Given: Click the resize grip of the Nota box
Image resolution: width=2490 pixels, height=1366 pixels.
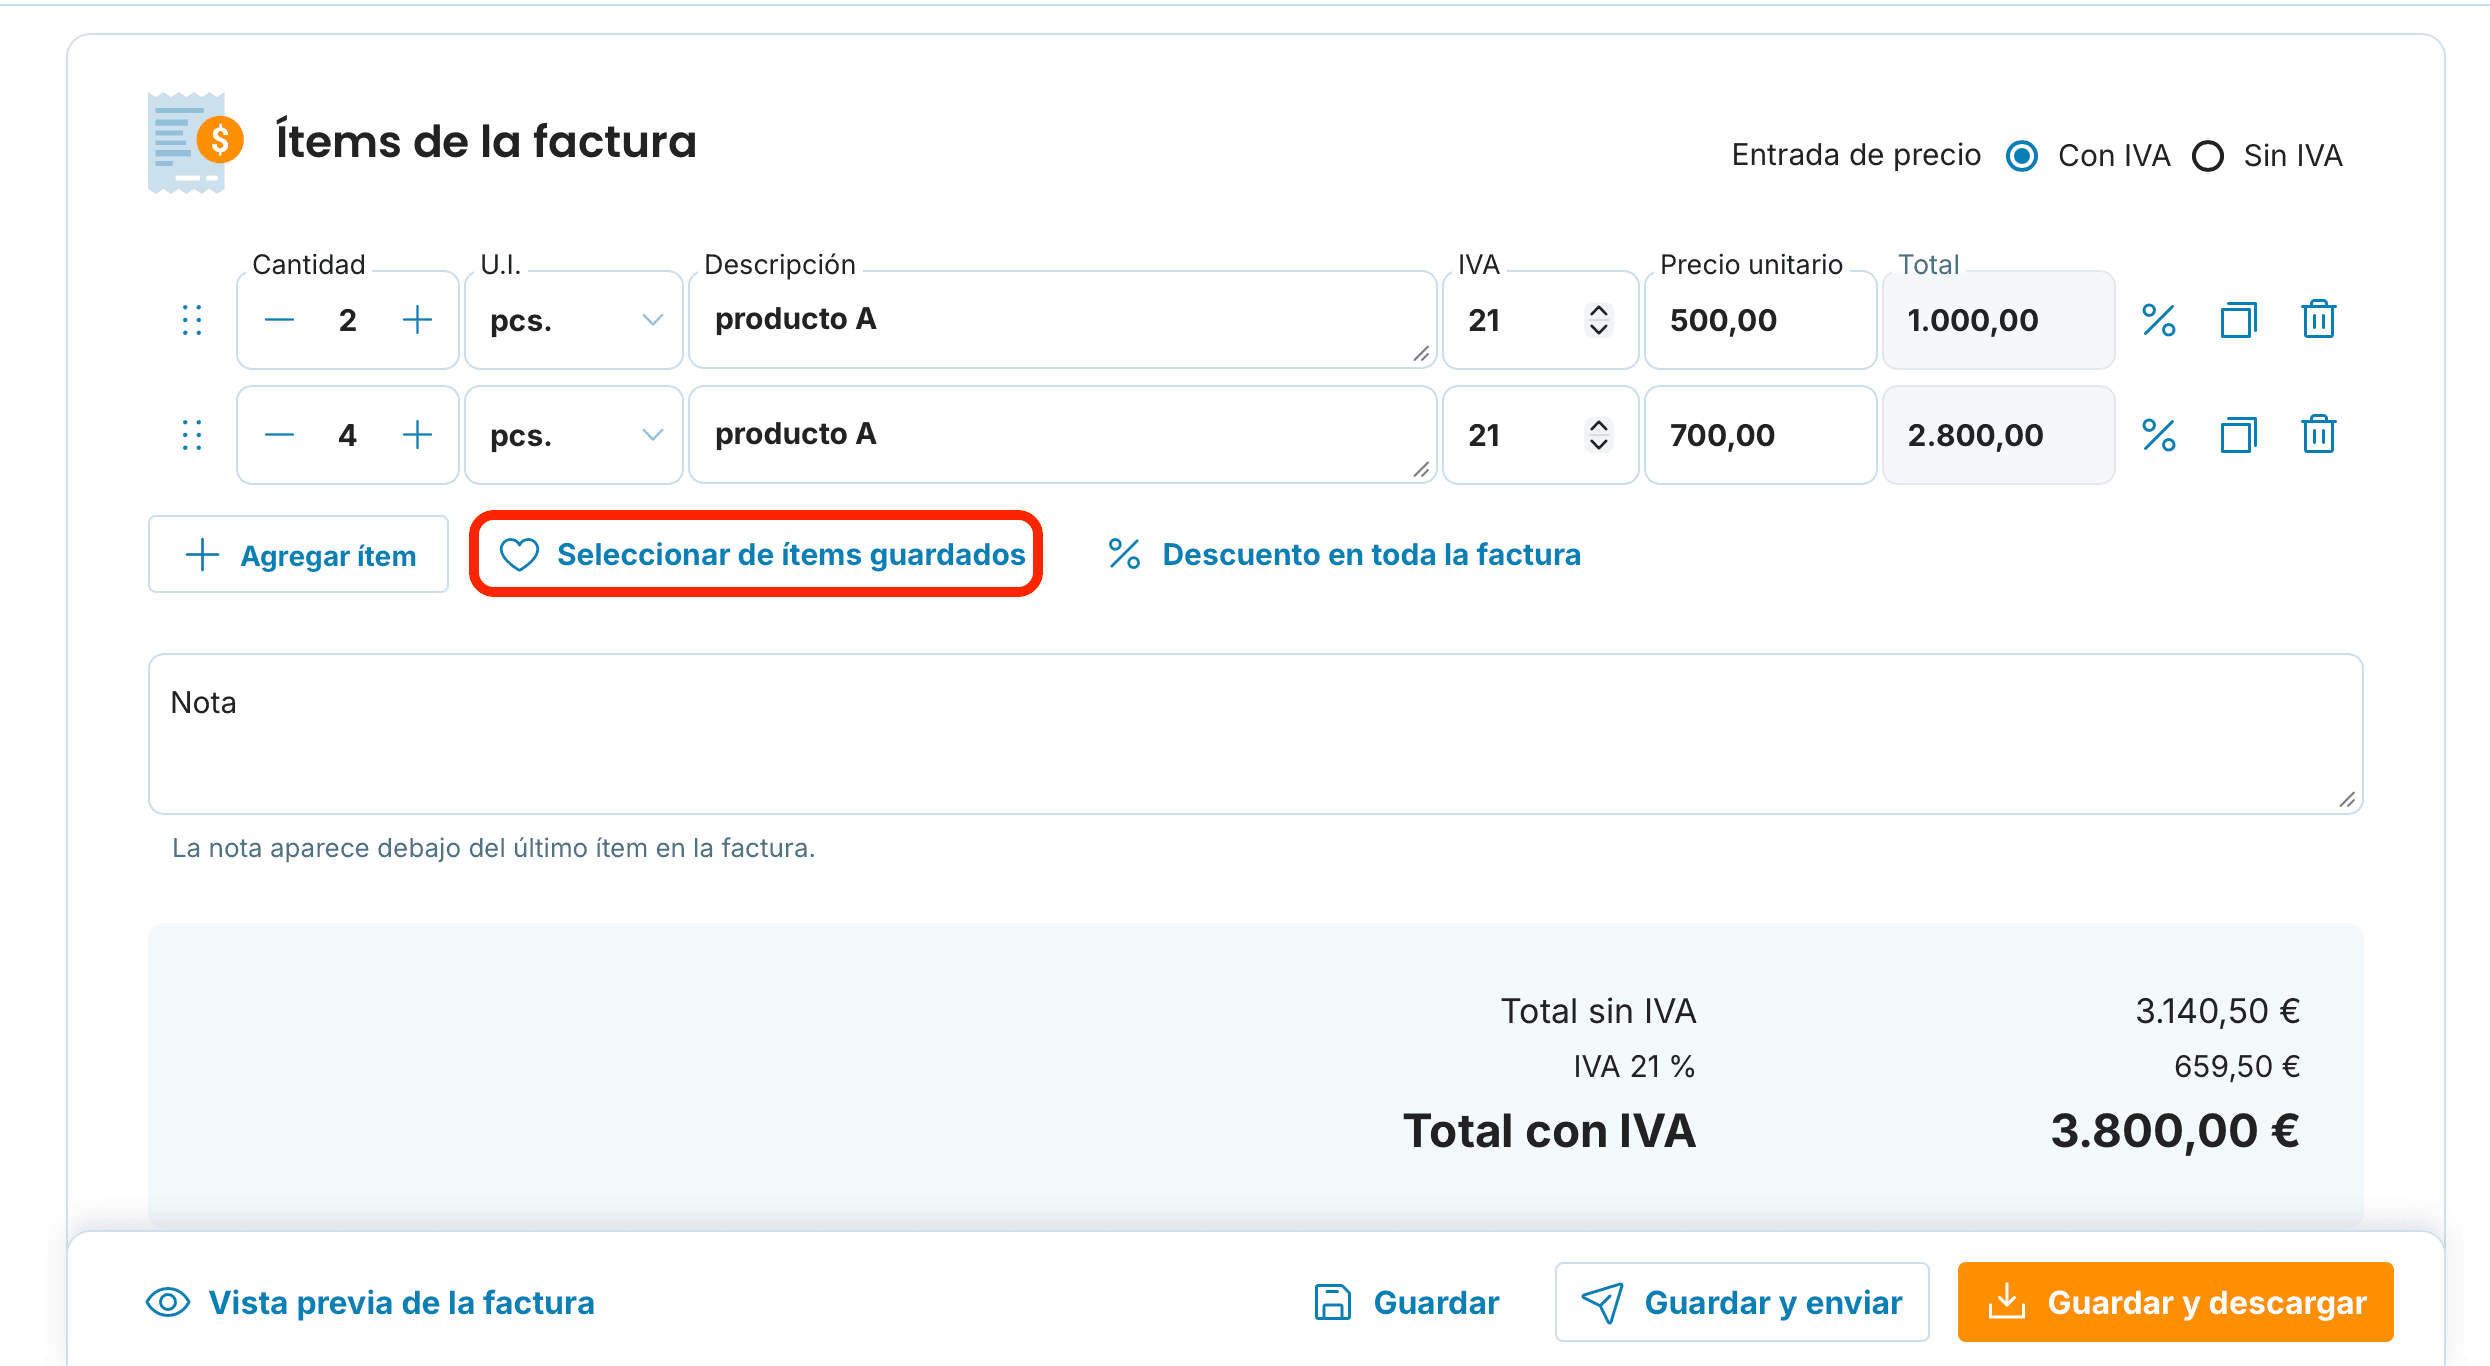Looking at the screenshot, I should point(2347,799).
